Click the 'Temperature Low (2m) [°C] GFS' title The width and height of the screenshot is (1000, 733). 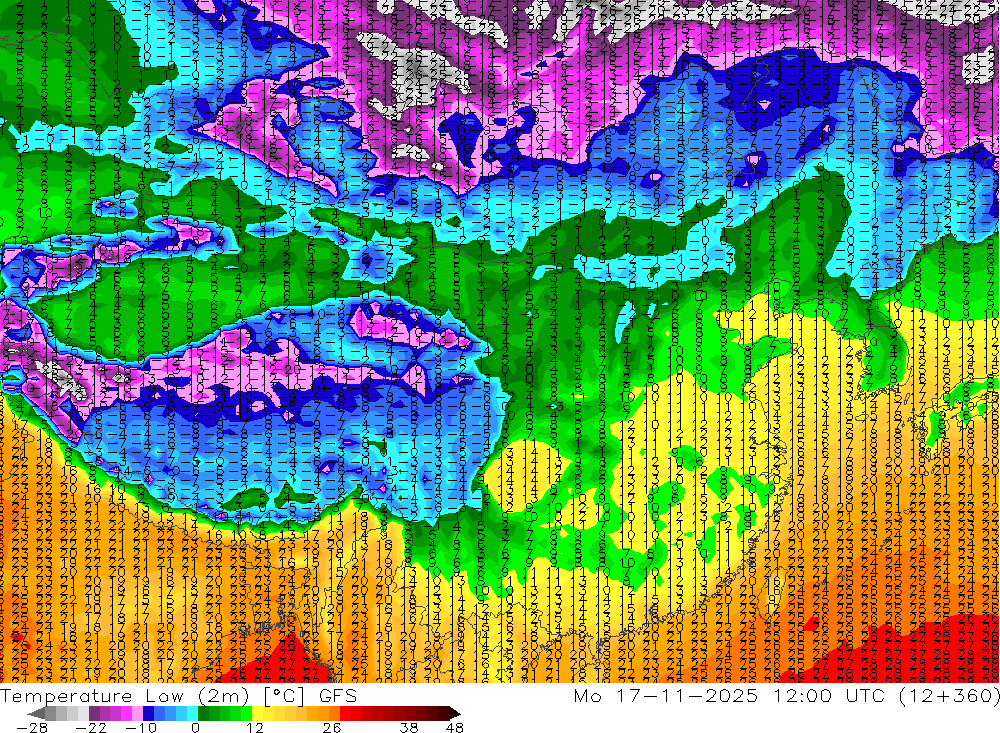coord(179,695)
